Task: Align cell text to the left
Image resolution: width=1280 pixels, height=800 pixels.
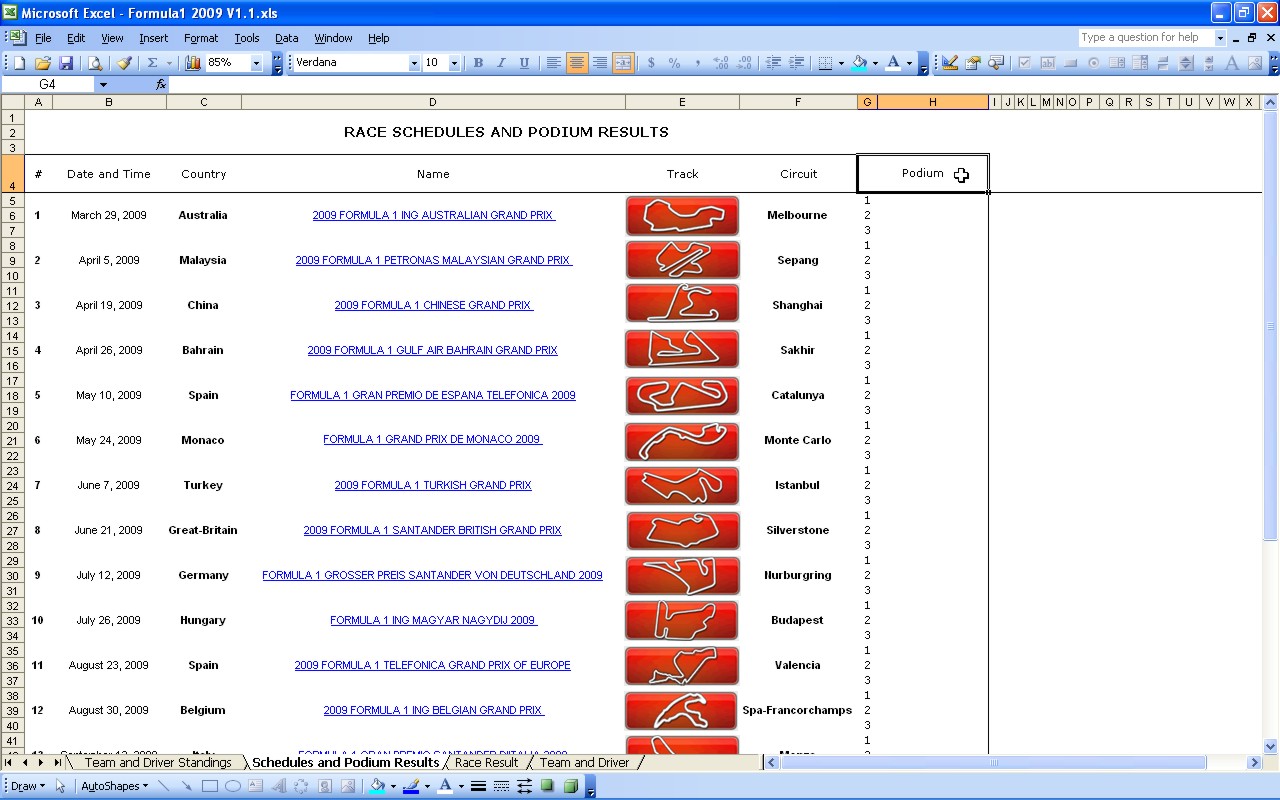Action: point(553,62)
